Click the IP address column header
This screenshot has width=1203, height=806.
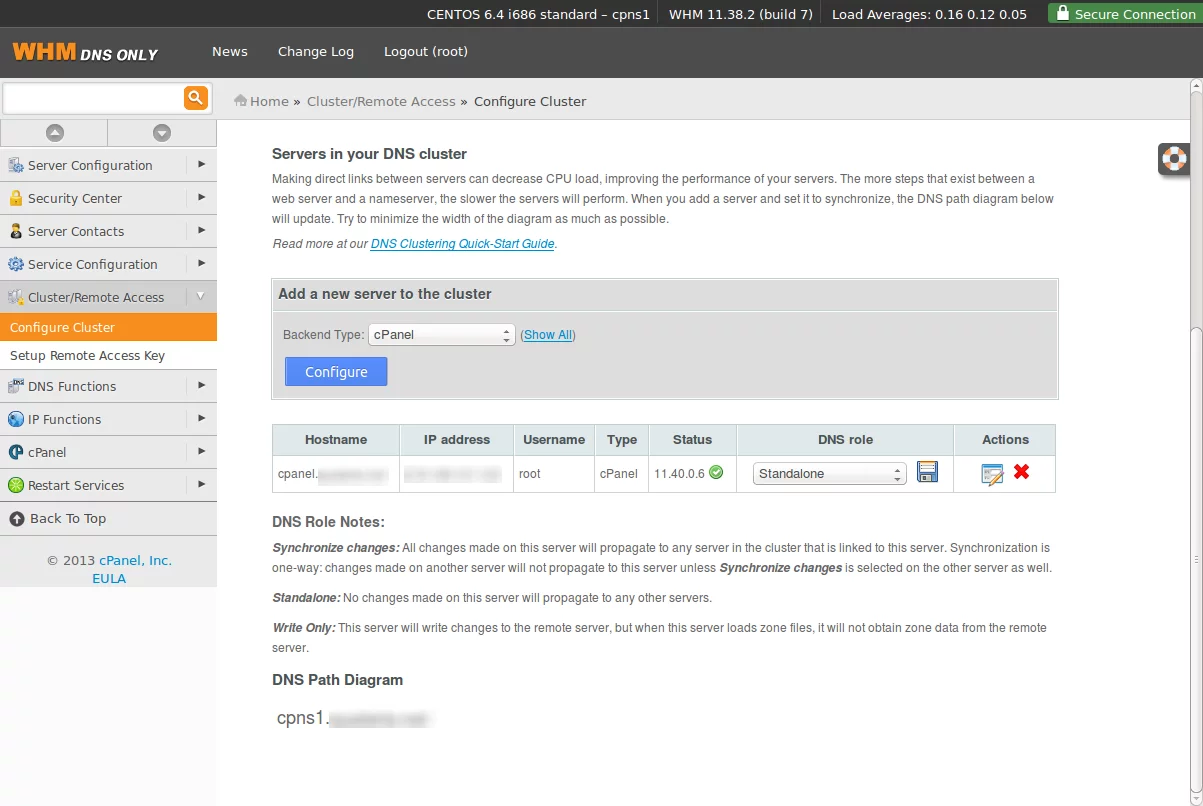pos(457,440)
